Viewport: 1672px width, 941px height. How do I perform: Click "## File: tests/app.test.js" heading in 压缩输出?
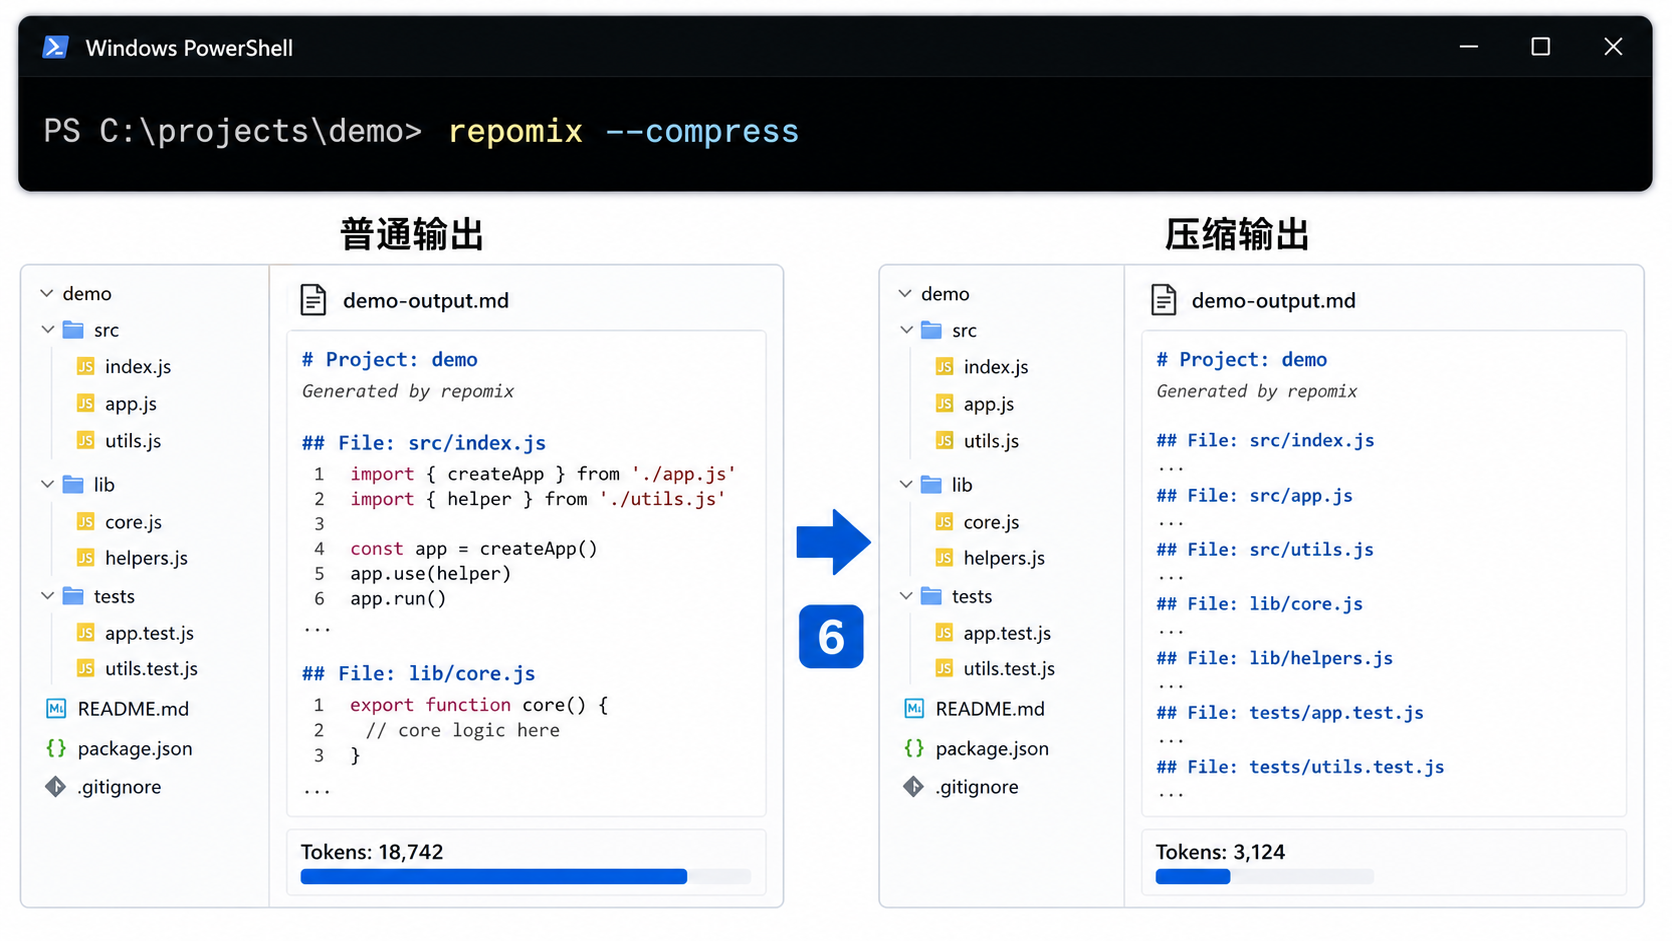point(1290,713)
